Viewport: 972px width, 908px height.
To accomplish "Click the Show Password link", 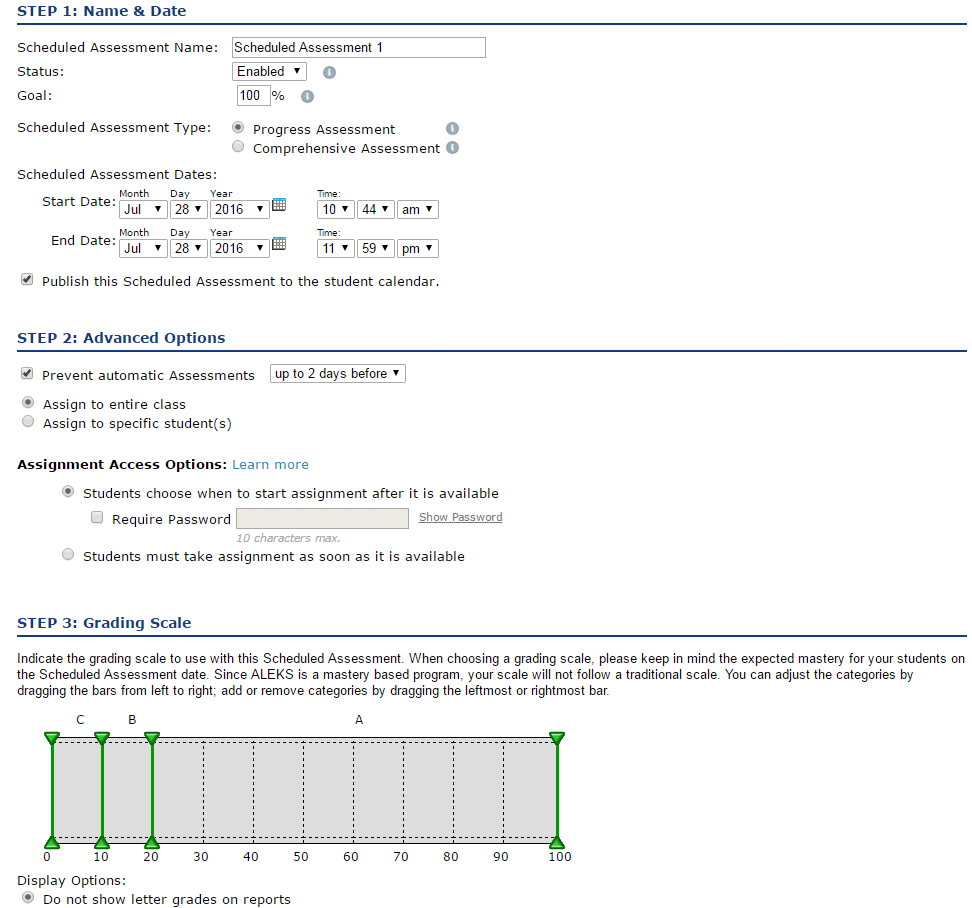I will coord(461,518).
